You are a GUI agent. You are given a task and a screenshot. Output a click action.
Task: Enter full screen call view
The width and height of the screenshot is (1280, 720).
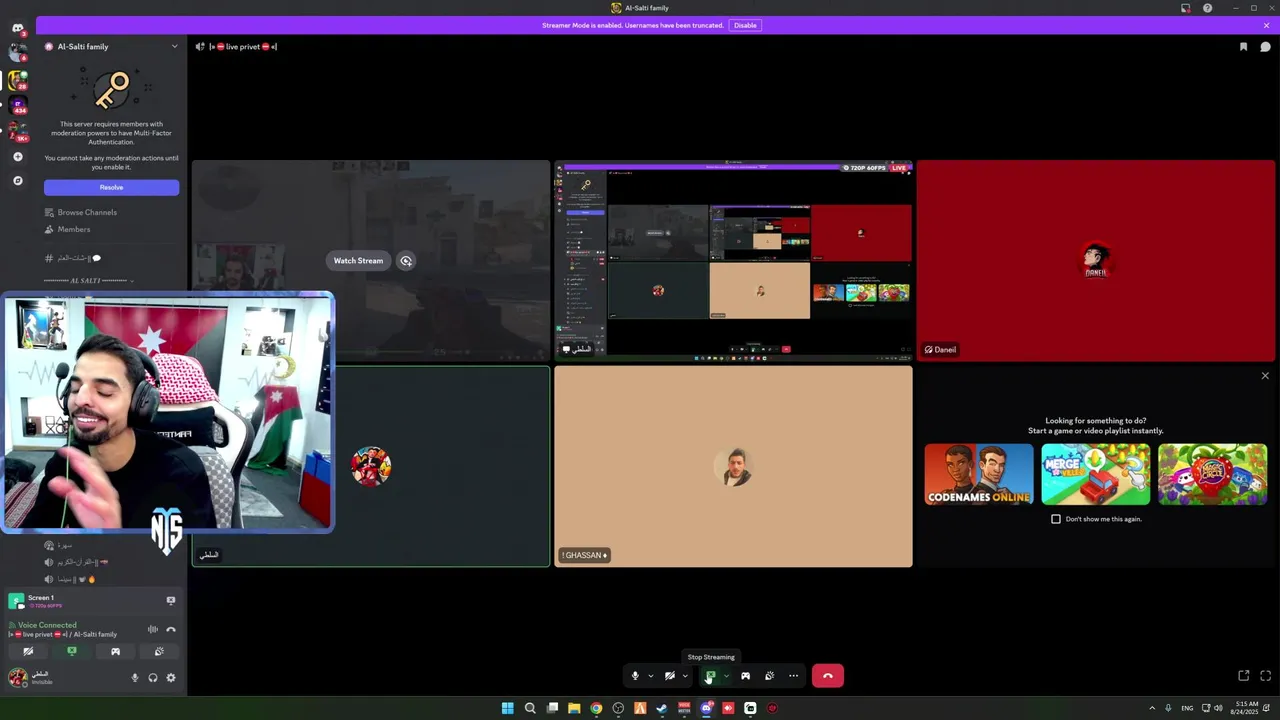(1265, 676)
